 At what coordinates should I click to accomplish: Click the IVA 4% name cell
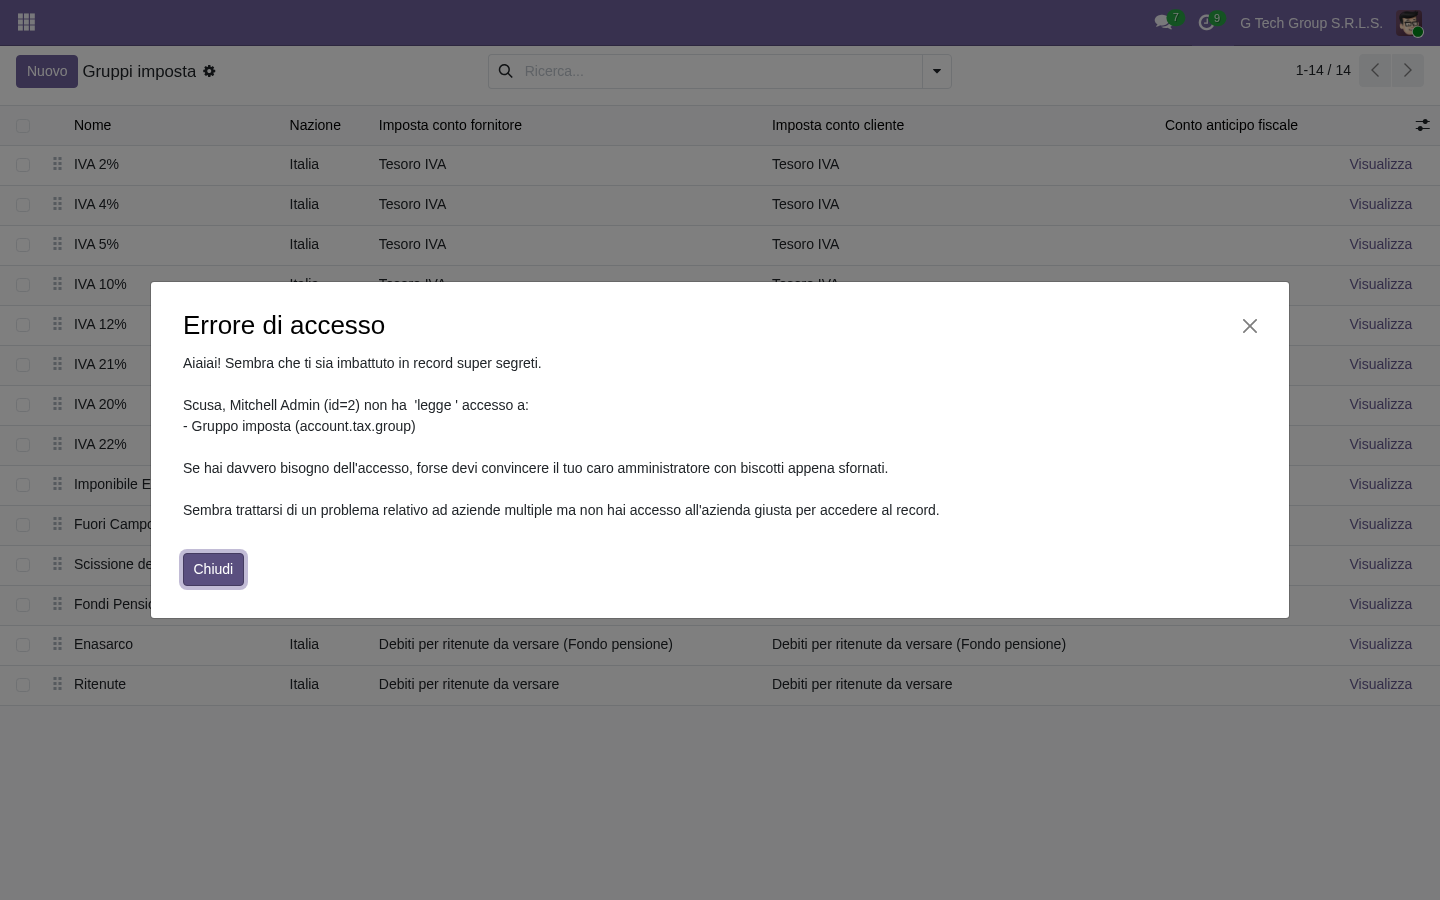pyautogui.click(x=96, y=204)
